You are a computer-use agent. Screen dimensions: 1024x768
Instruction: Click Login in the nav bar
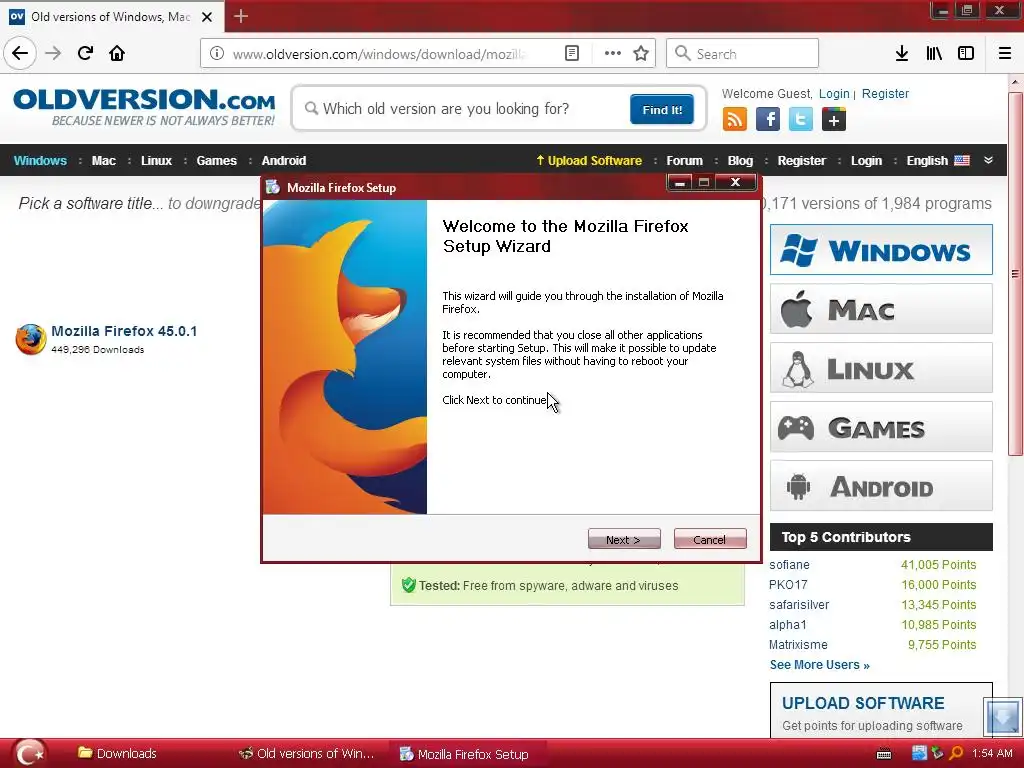[866, 161]
